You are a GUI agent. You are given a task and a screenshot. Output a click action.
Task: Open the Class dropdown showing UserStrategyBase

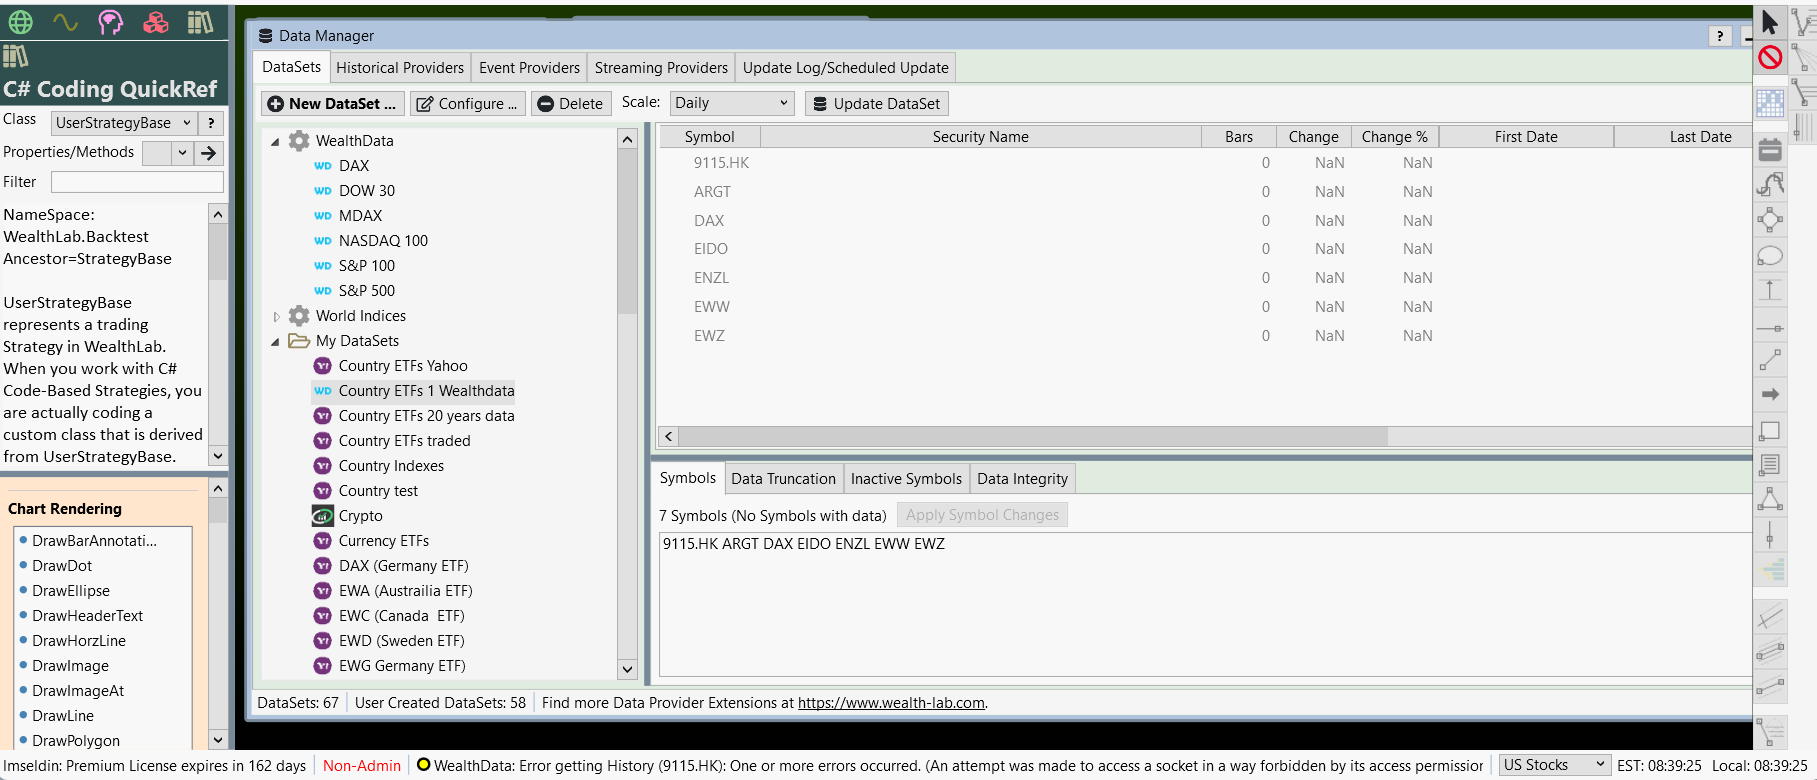[x=123, y=123]
